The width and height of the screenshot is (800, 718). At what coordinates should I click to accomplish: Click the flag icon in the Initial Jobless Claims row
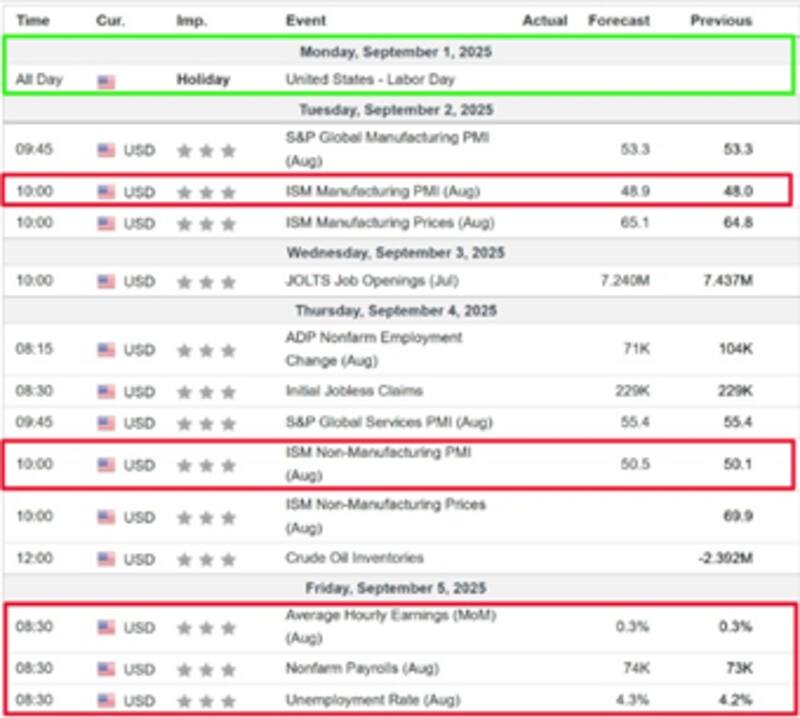coord(106,391)
